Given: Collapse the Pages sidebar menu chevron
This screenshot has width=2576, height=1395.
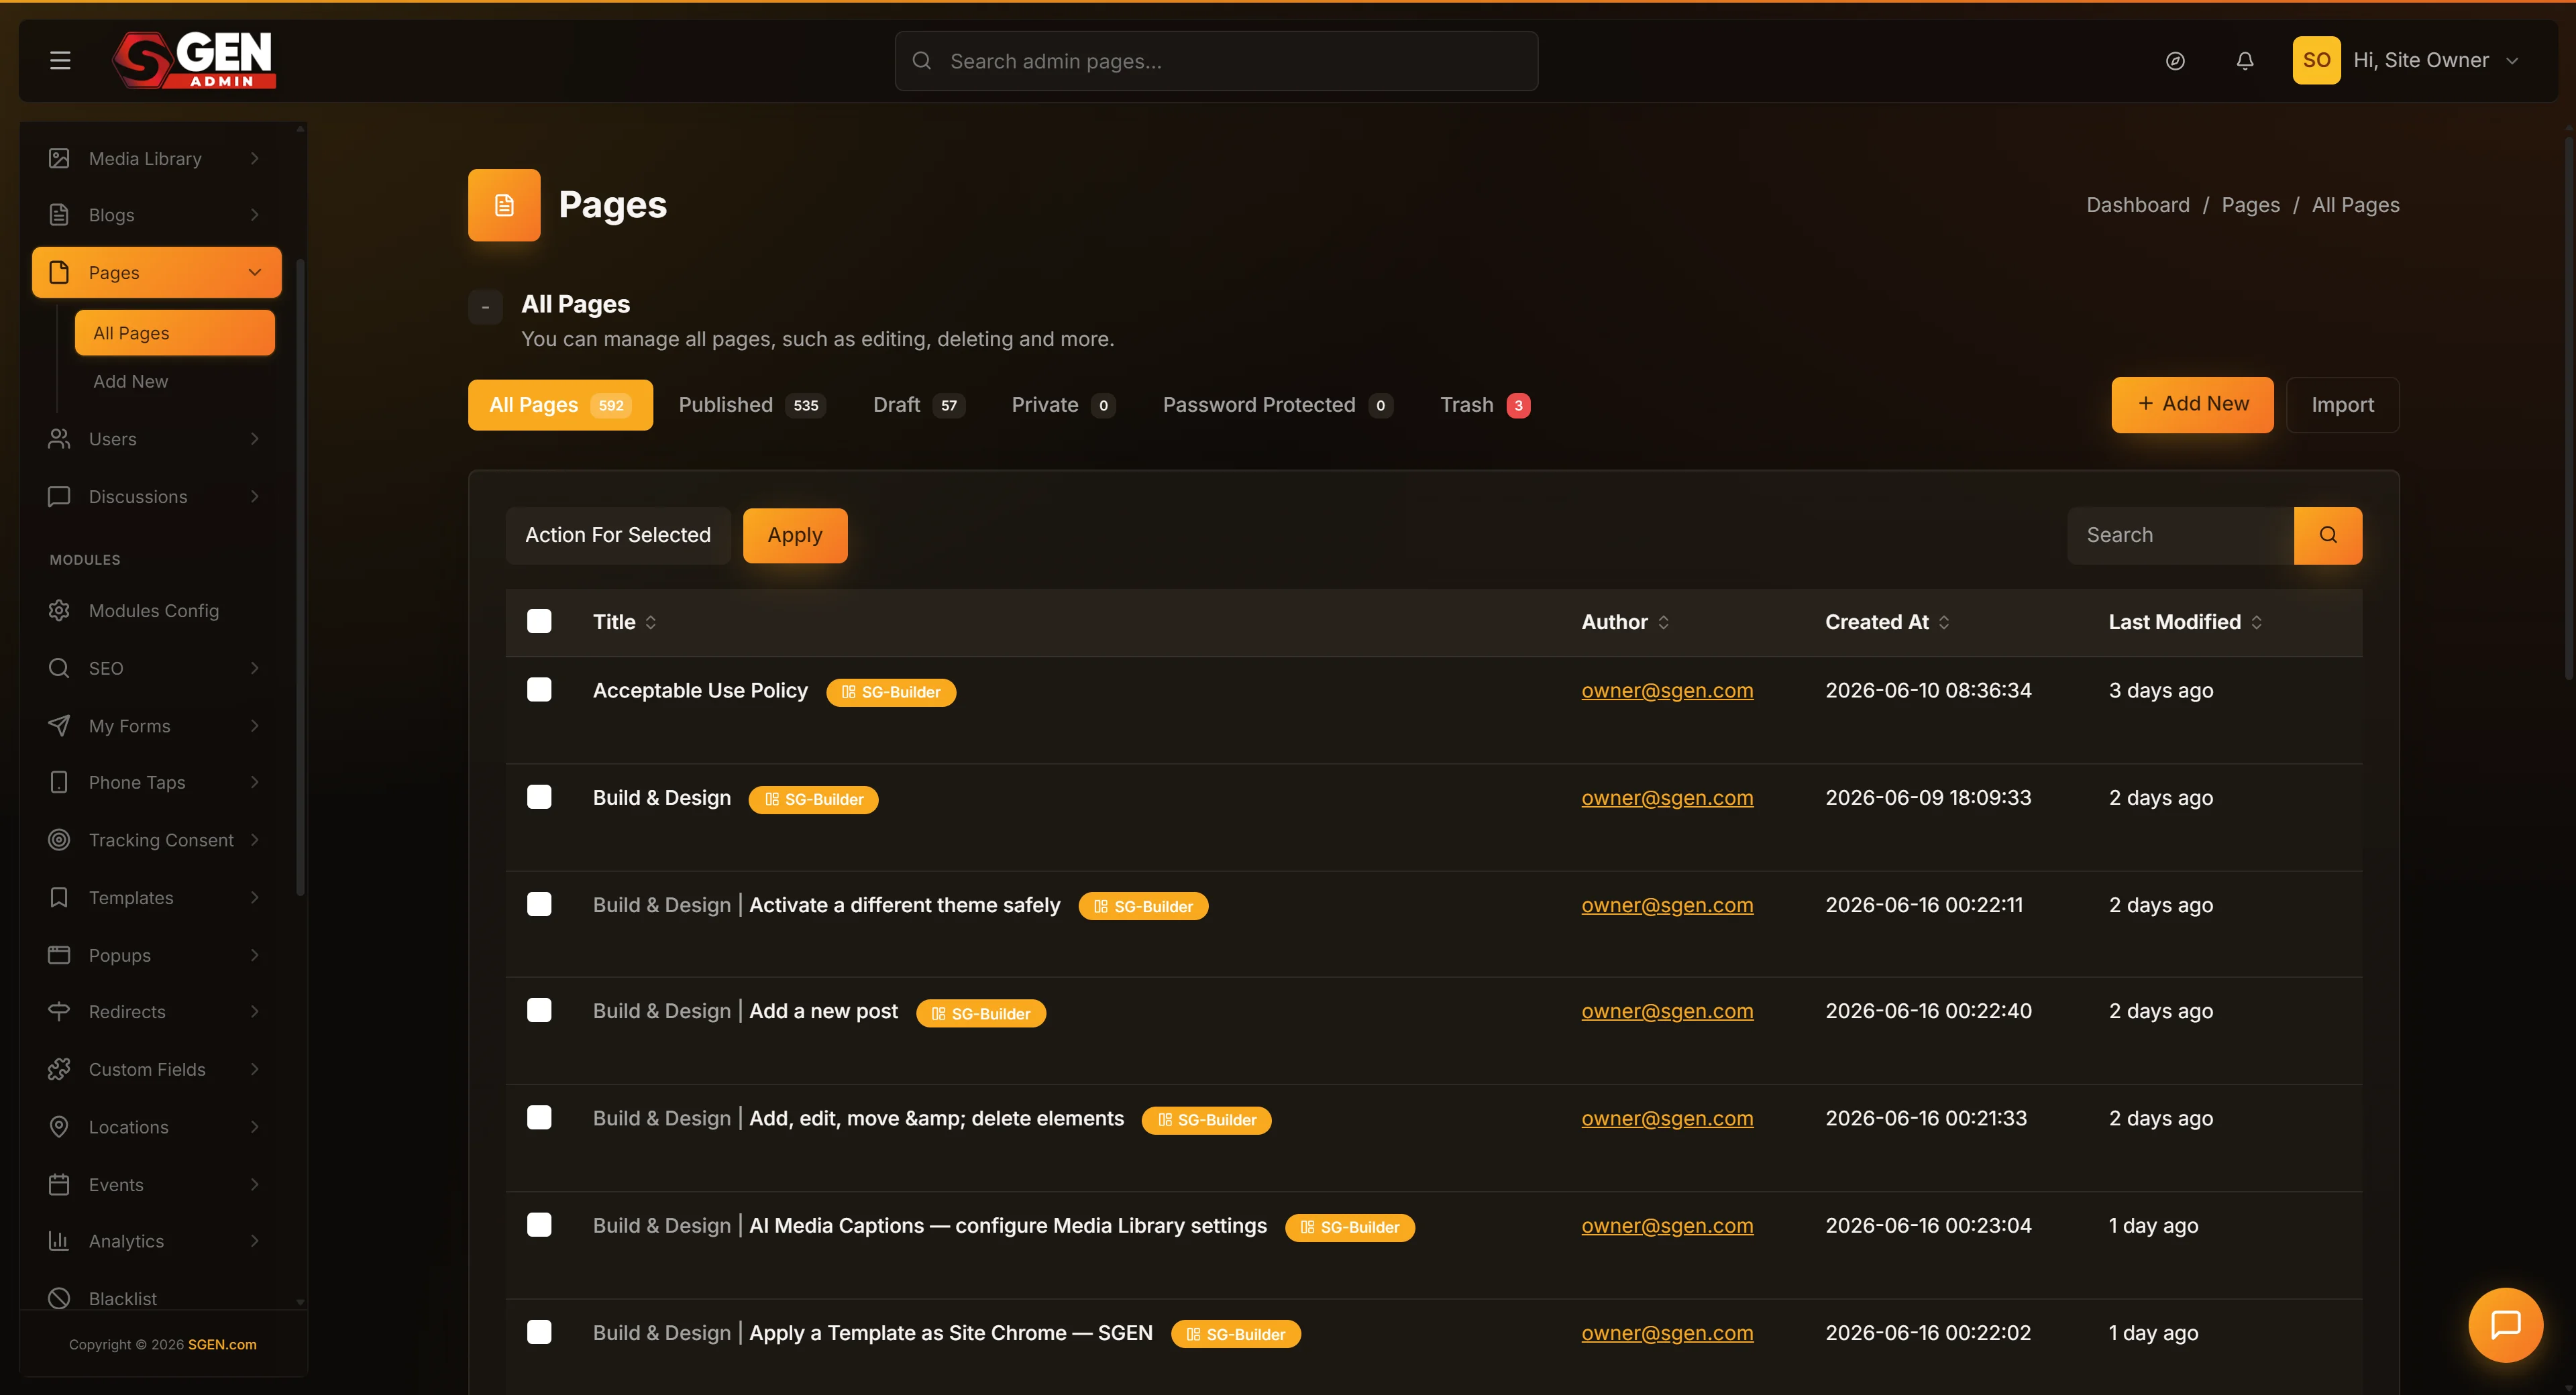Looking at the screenshot, I should 255,272.
